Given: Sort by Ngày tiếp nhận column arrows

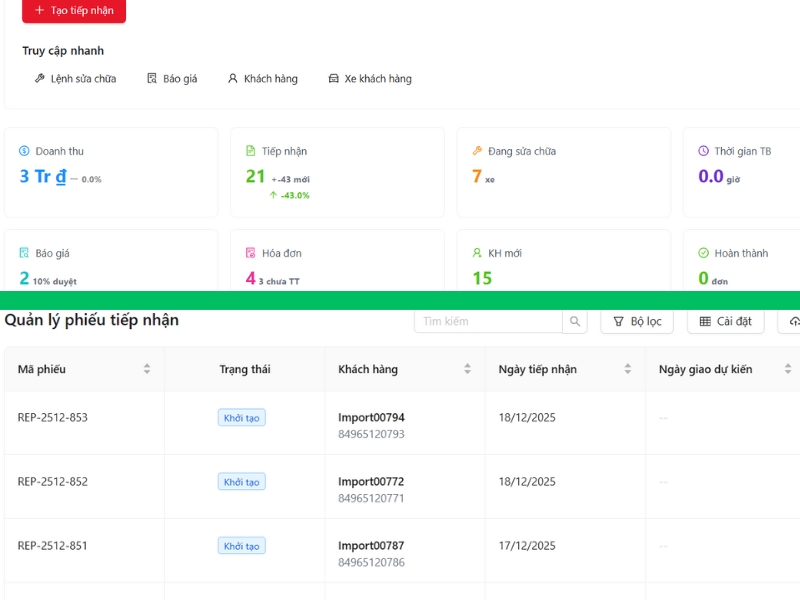Looking at the screenshot, I should [628, 369].
